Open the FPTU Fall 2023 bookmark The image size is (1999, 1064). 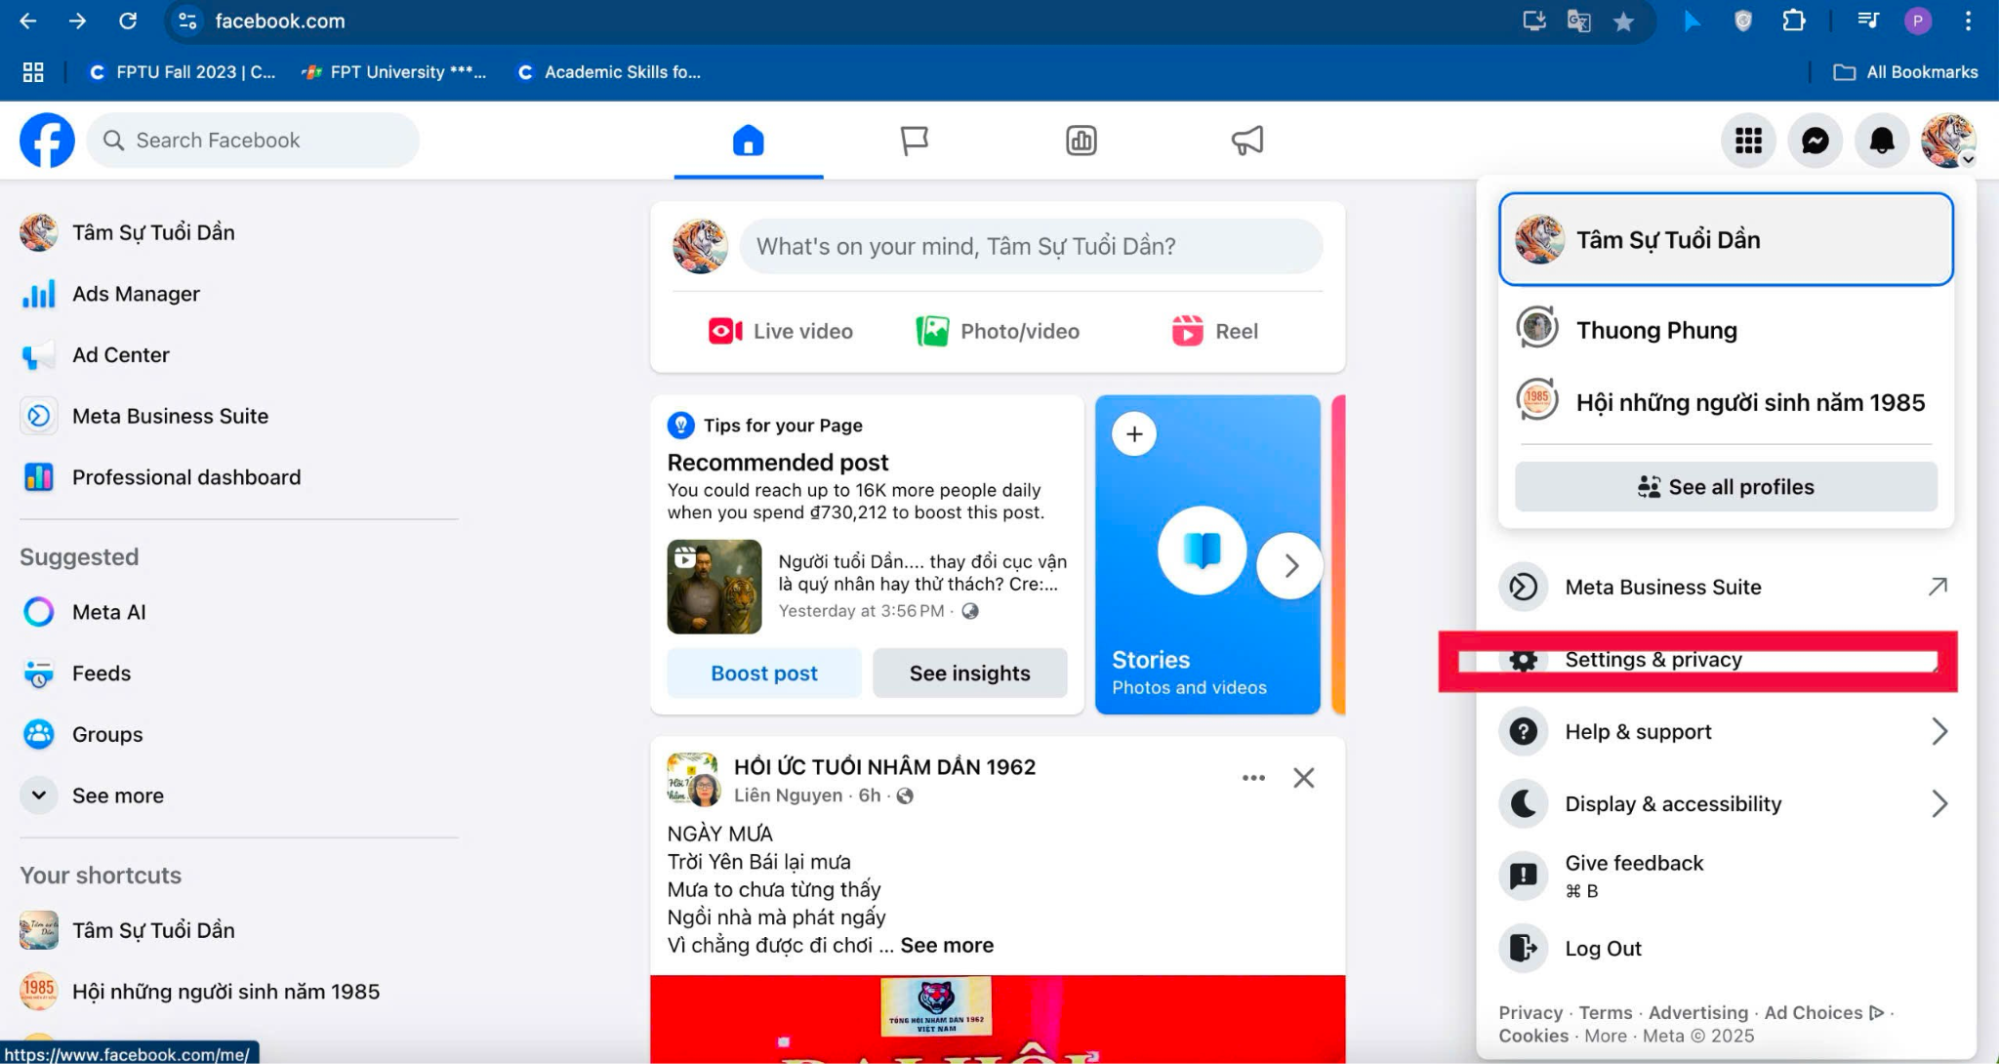182,72
